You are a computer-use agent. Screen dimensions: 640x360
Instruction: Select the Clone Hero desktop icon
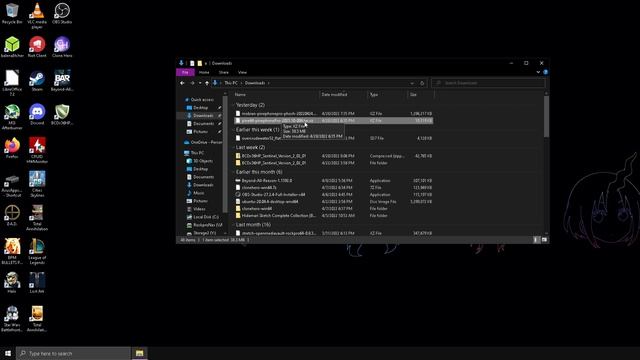(62, 47)
